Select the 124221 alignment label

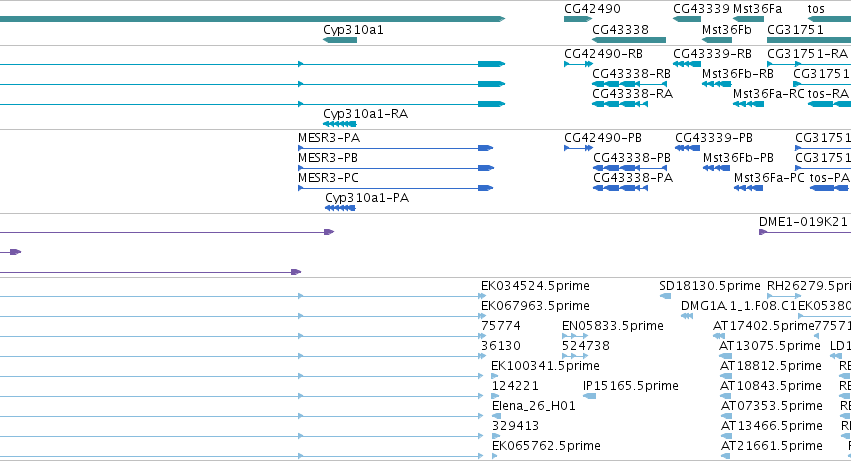(515, 387)
